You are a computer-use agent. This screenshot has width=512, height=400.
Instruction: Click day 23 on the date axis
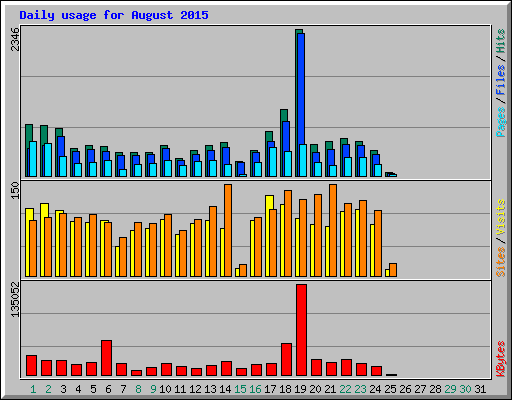coord(360,389)
